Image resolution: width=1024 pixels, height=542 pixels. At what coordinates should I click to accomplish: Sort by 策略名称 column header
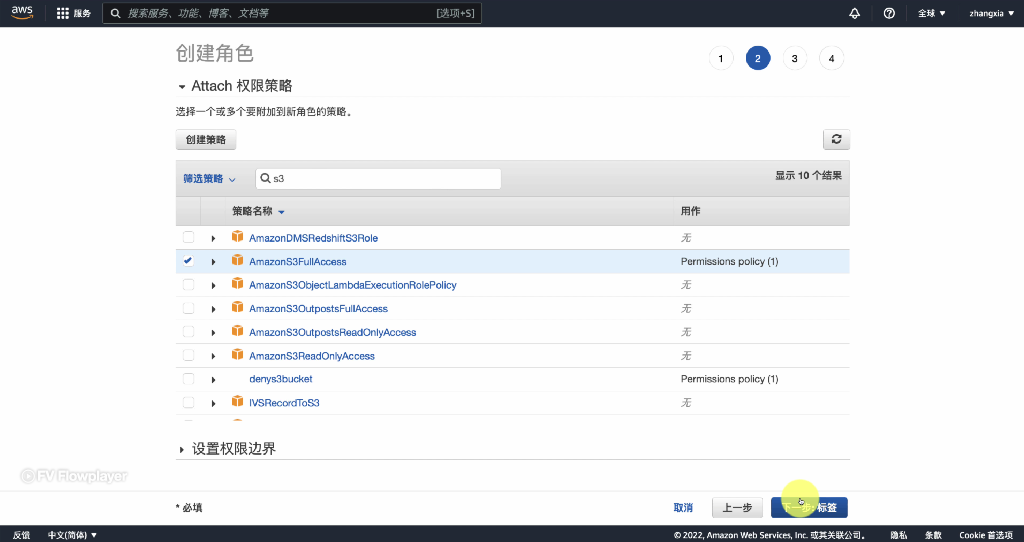click(x=258, y=211)
